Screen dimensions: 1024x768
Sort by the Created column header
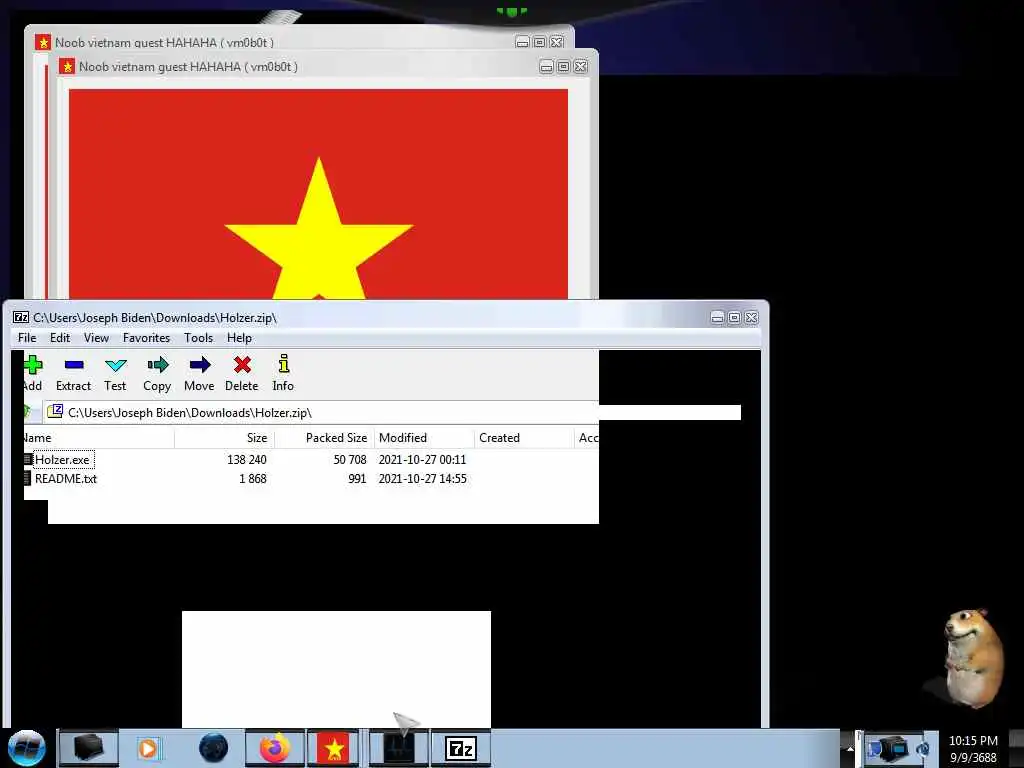tap(524, 438)
